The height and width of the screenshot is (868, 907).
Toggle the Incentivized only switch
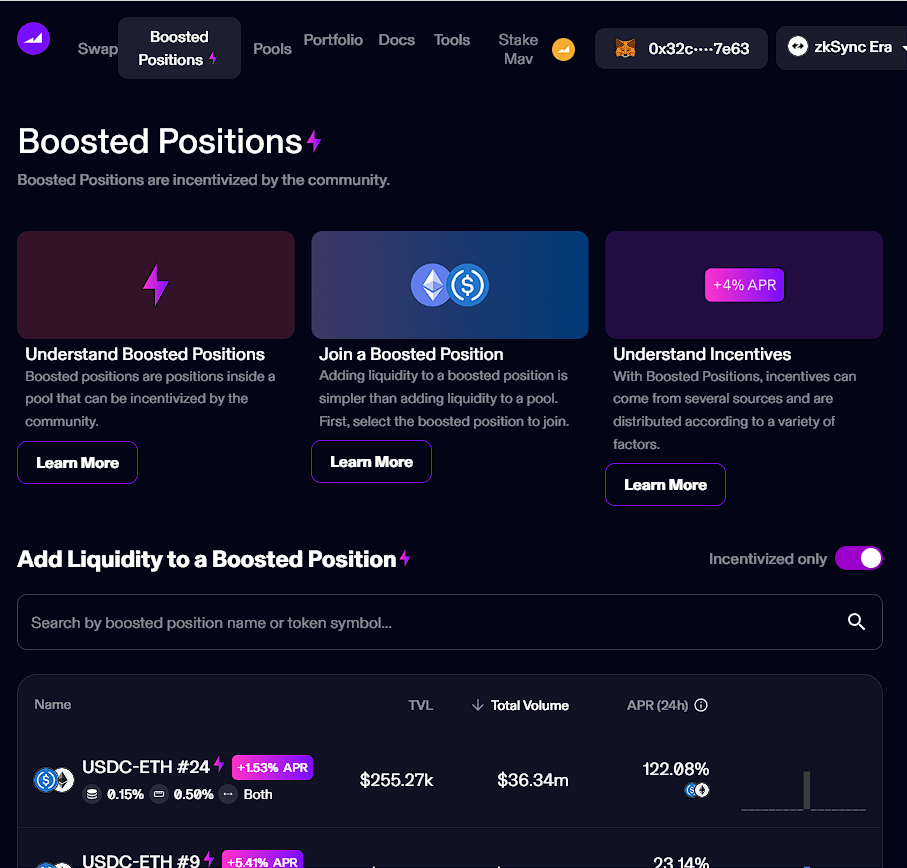pyautogui.click(x=858, y=559)
